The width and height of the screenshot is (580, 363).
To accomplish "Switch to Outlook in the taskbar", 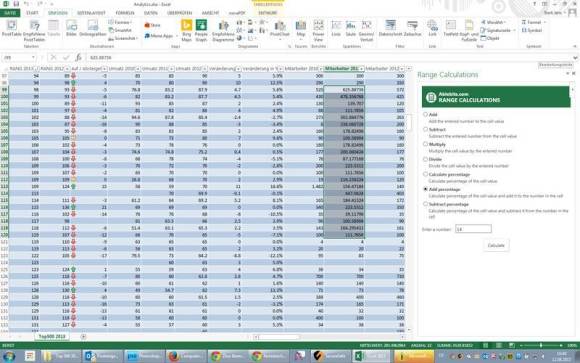I will tap(102, 356).
